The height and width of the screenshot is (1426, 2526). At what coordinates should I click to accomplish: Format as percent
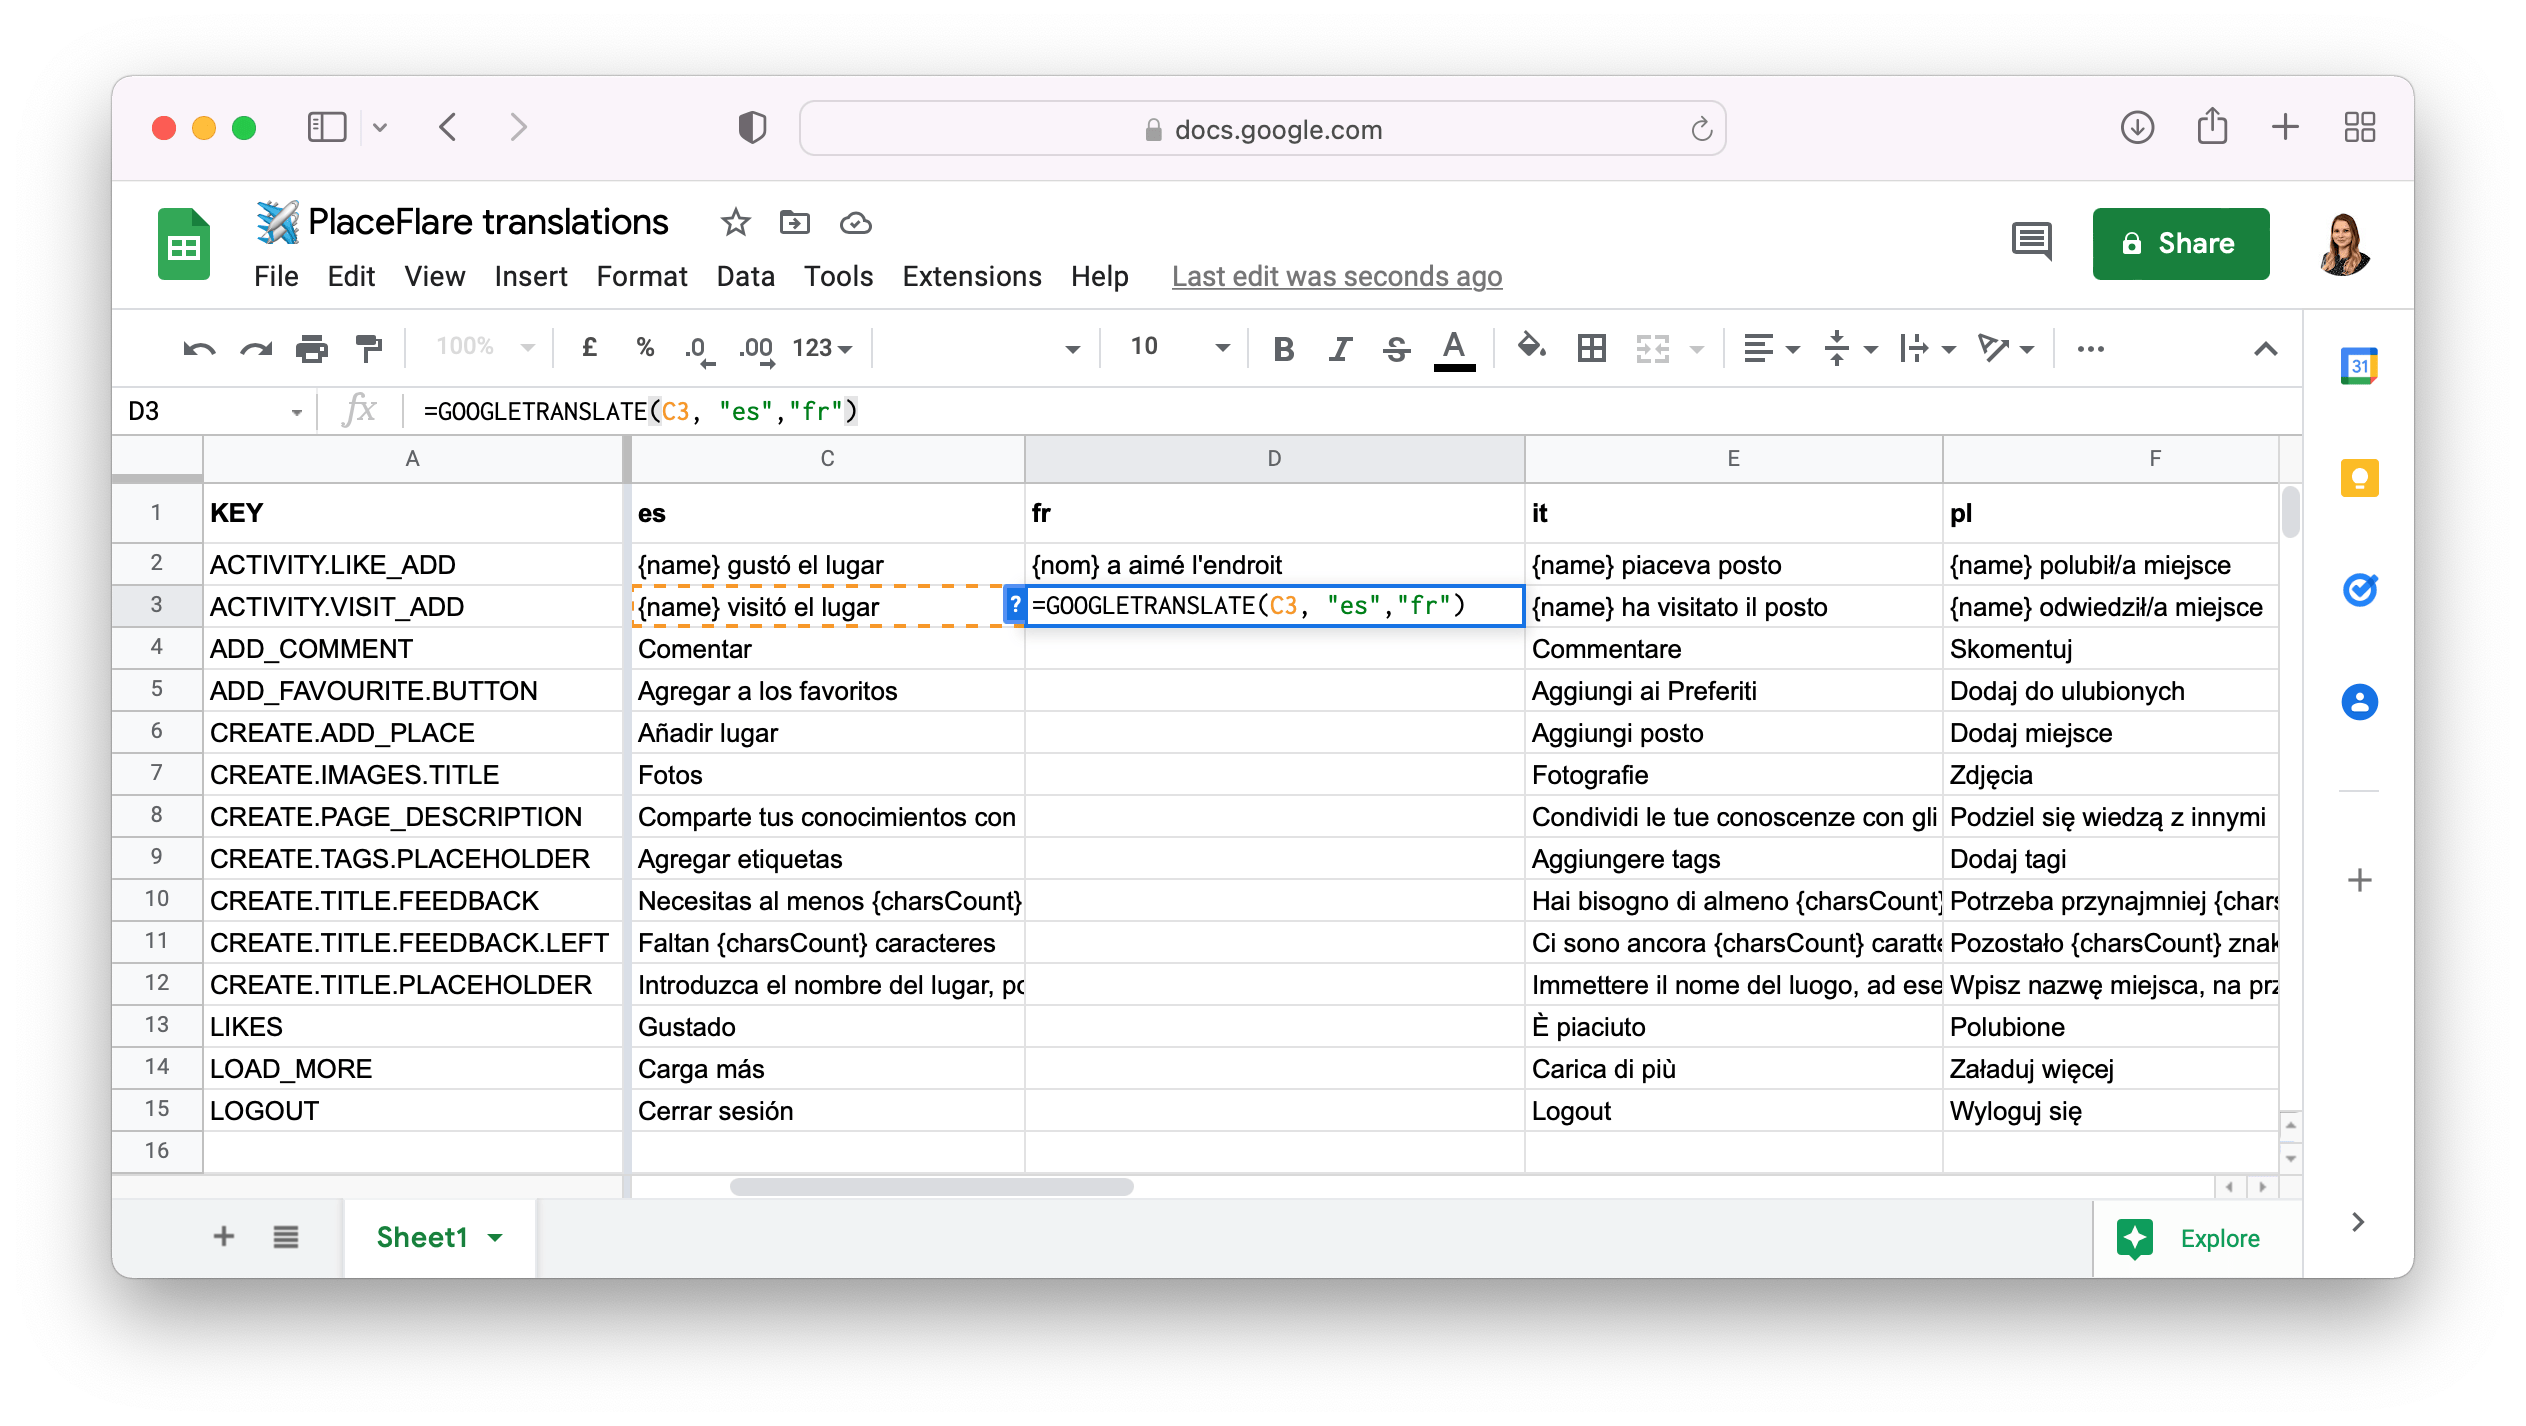click(x=645, y=348)
